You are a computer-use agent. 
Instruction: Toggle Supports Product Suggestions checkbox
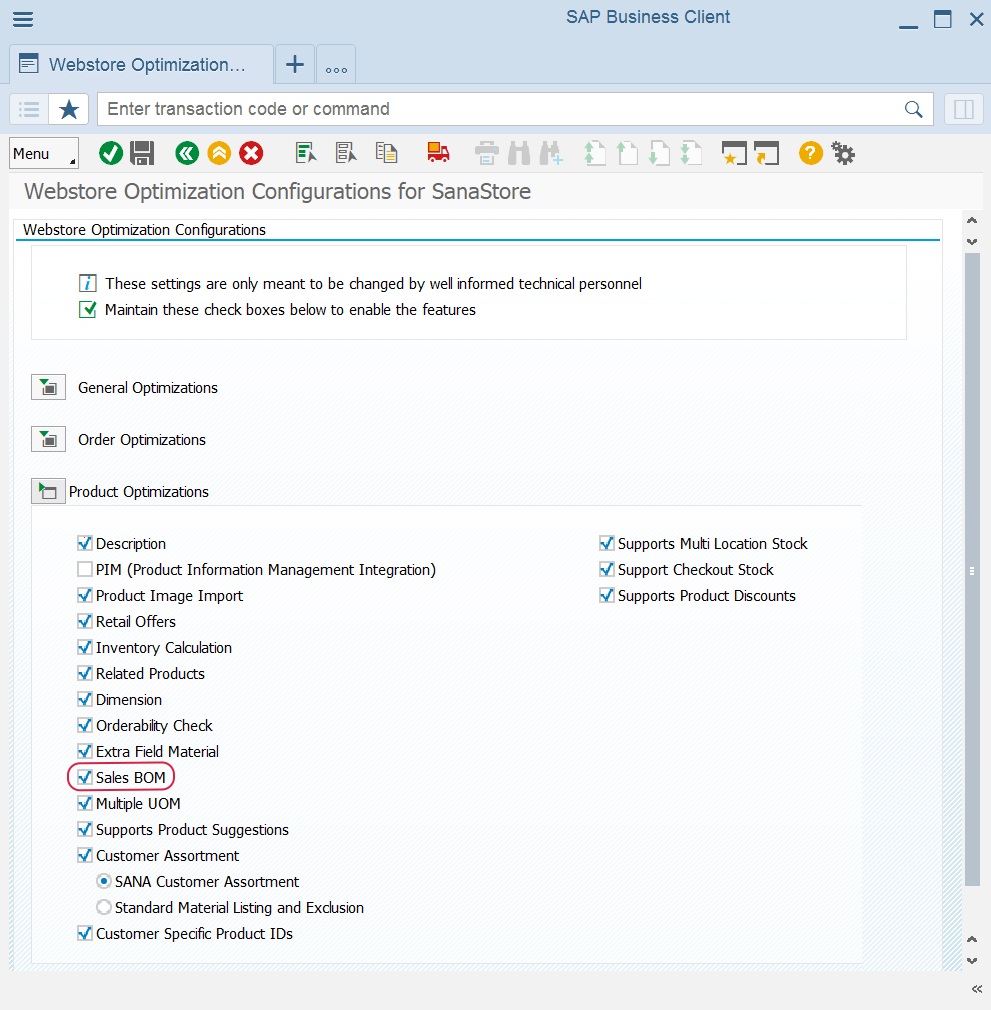click(84, 829)
